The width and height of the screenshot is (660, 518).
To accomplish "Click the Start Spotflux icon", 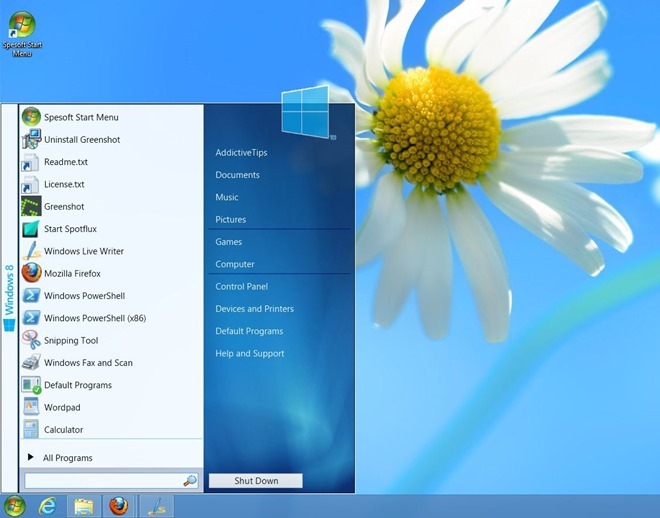I will (x=31, y=229).
